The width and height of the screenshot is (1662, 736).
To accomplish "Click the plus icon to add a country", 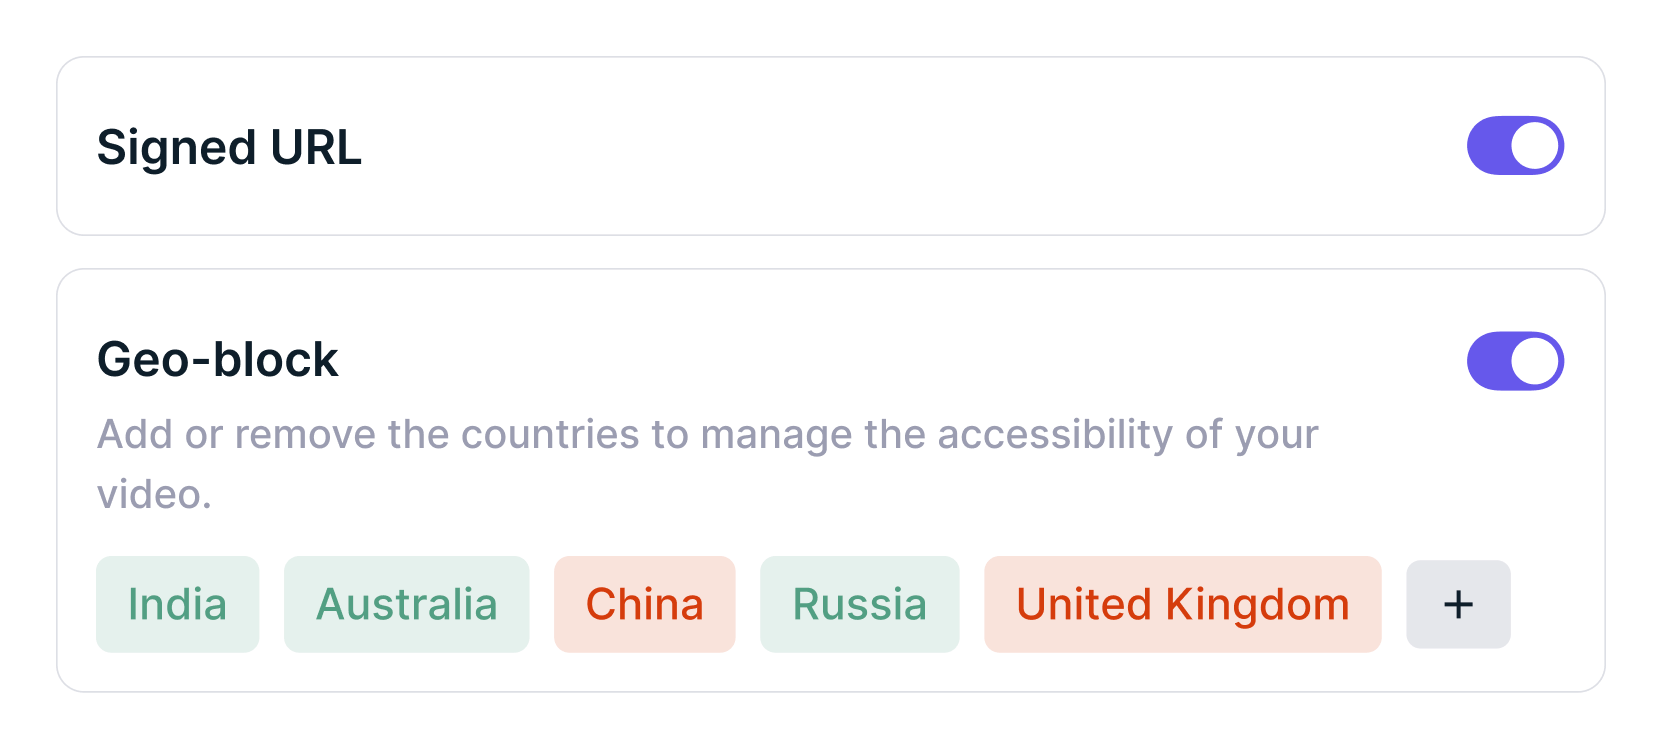I will pyautogui.click(x=1458, y=605).
